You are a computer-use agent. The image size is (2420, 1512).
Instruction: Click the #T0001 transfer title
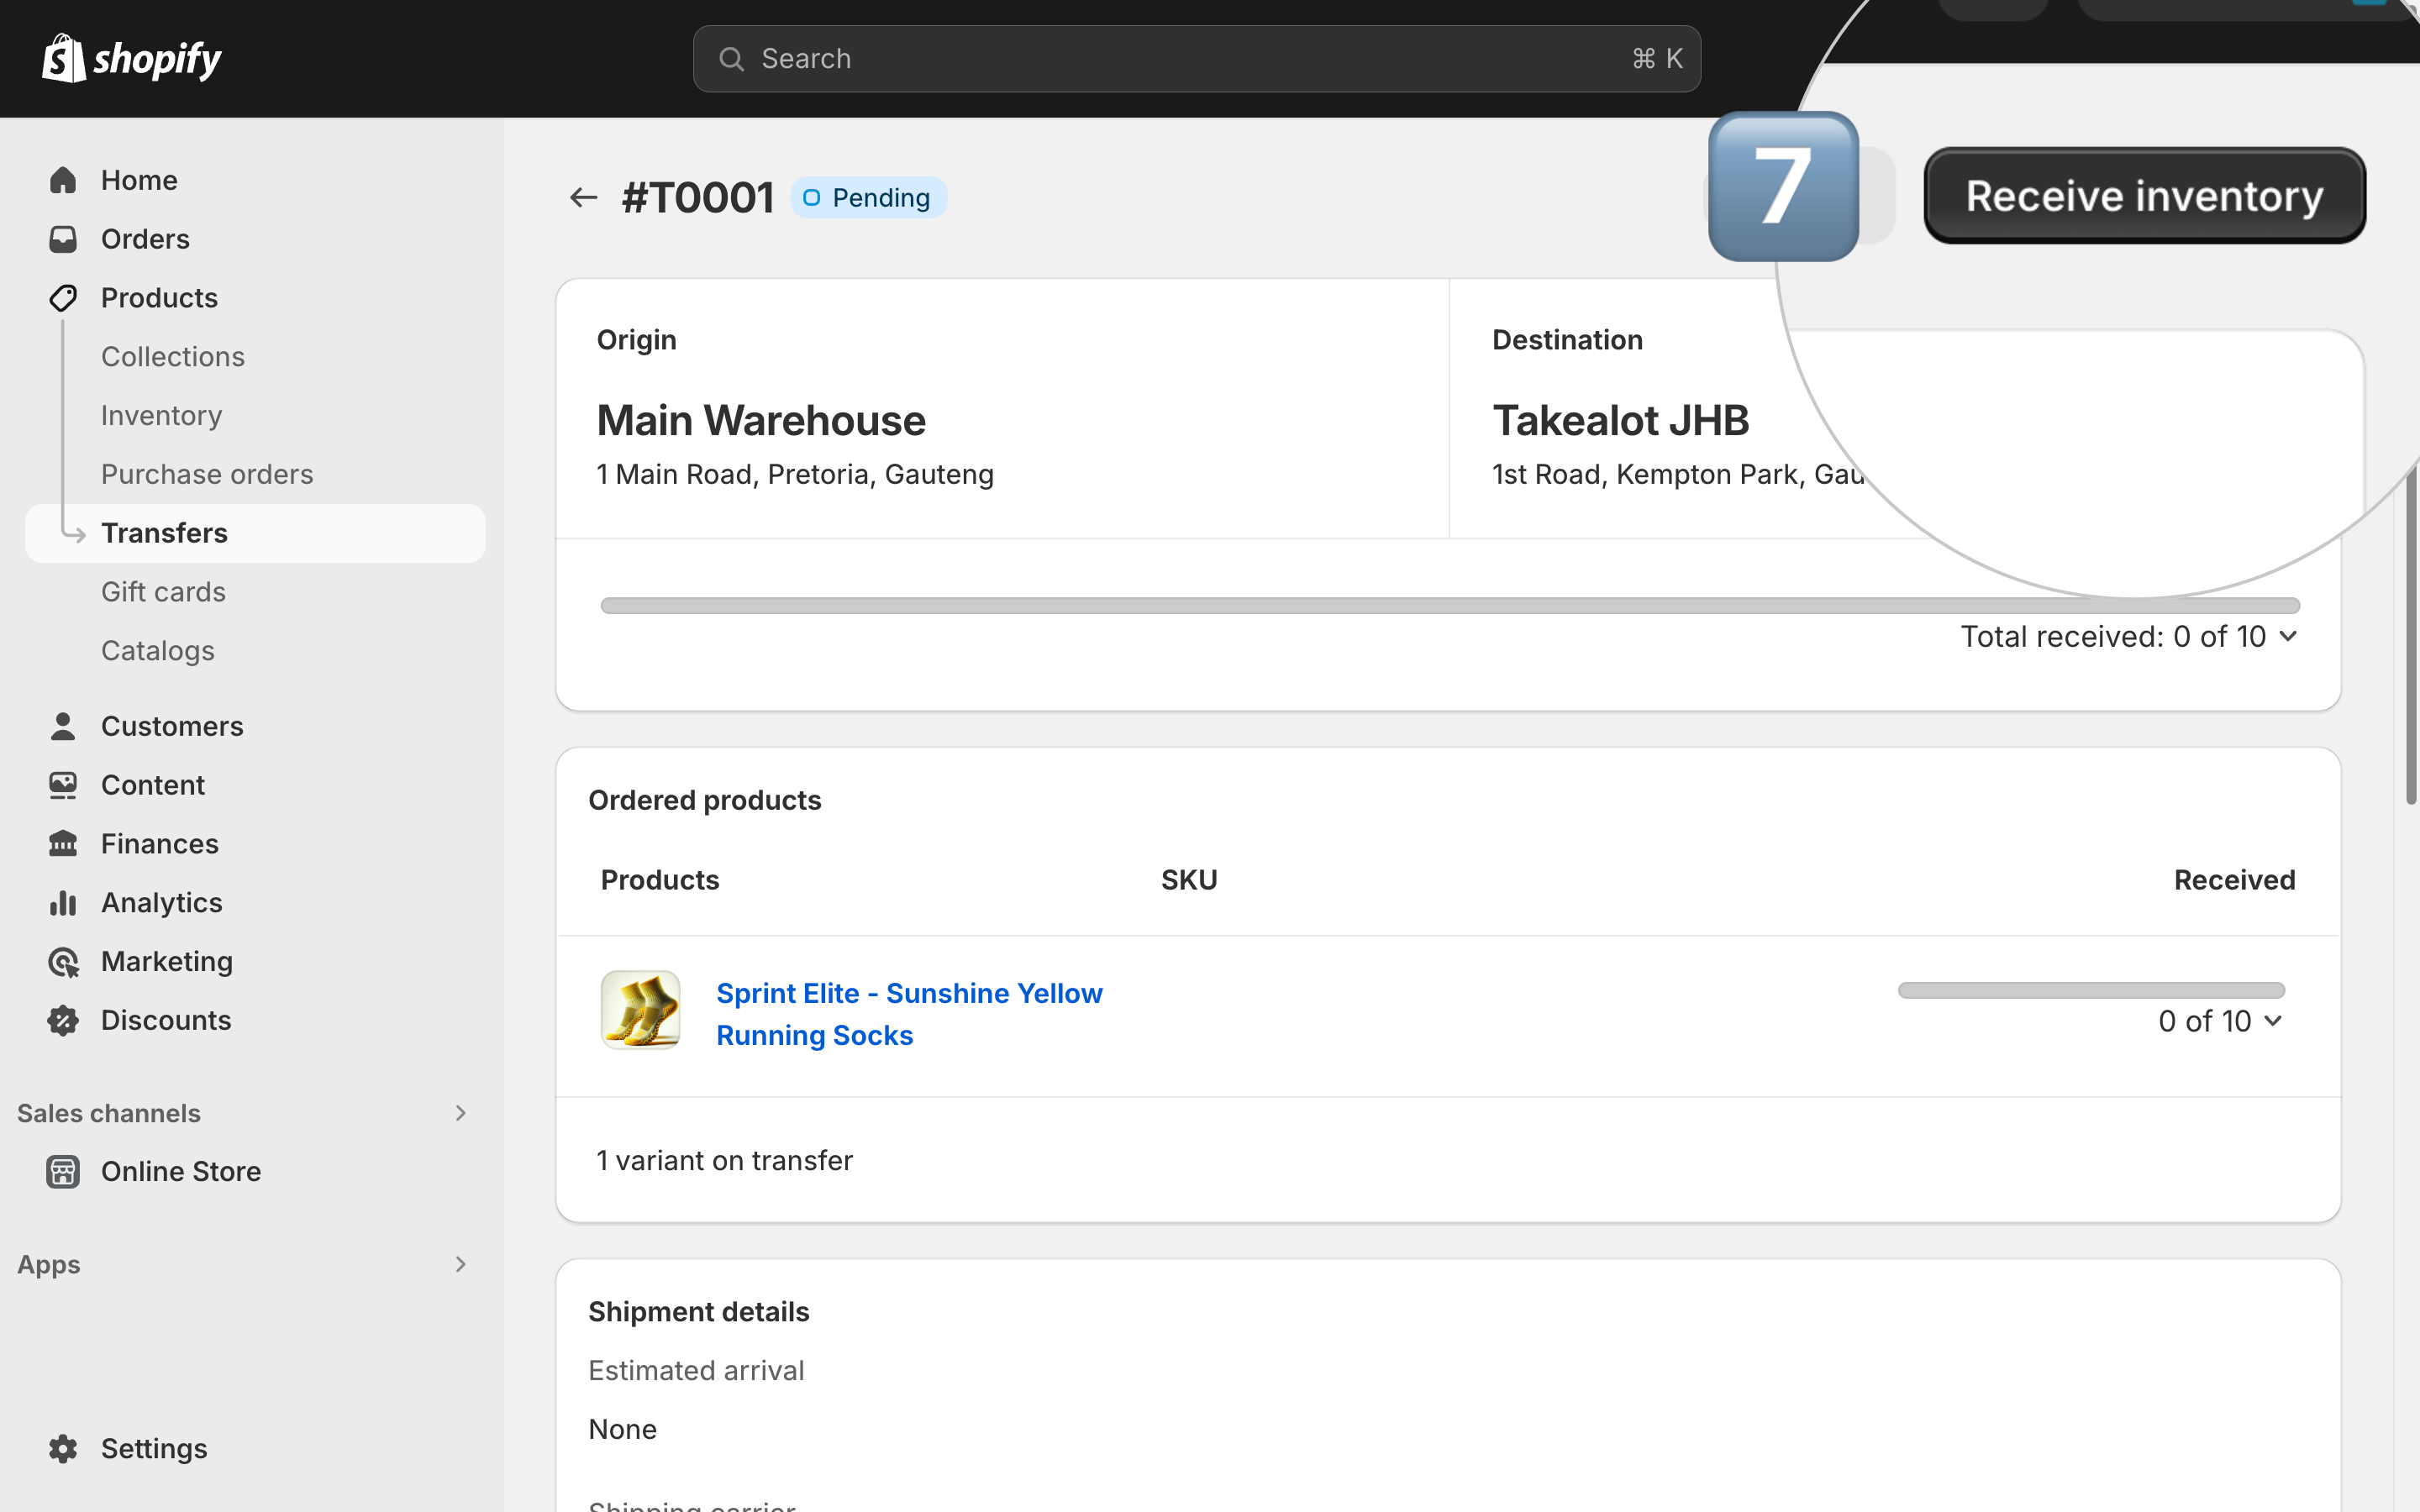tap(698, 198)
